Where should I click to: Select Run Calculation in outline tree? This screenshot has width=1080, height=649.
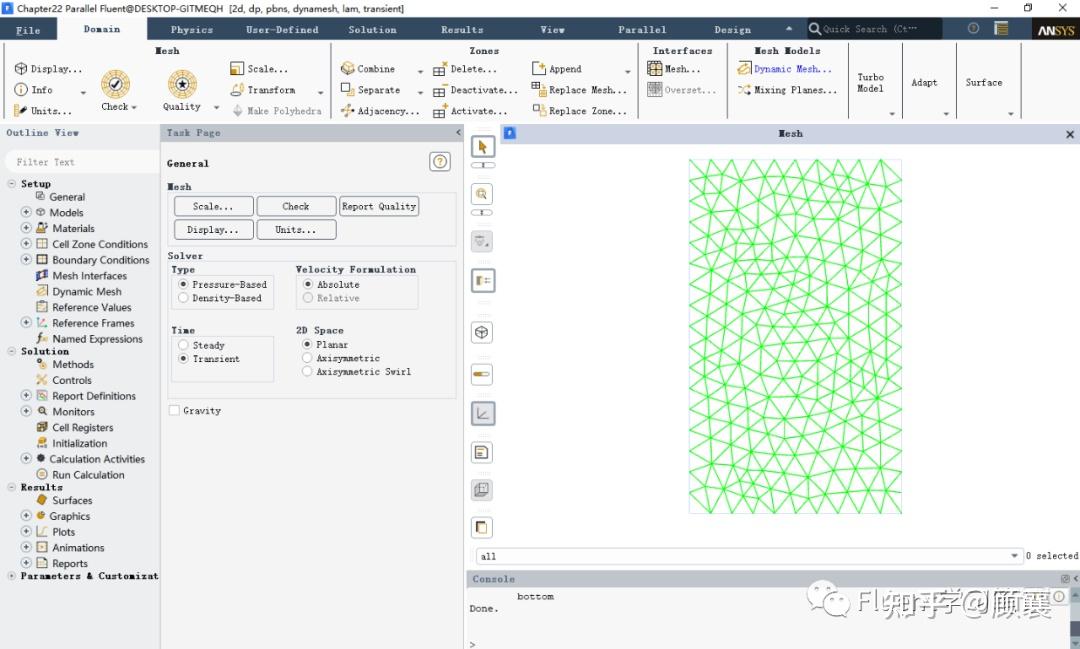(88, 475)
